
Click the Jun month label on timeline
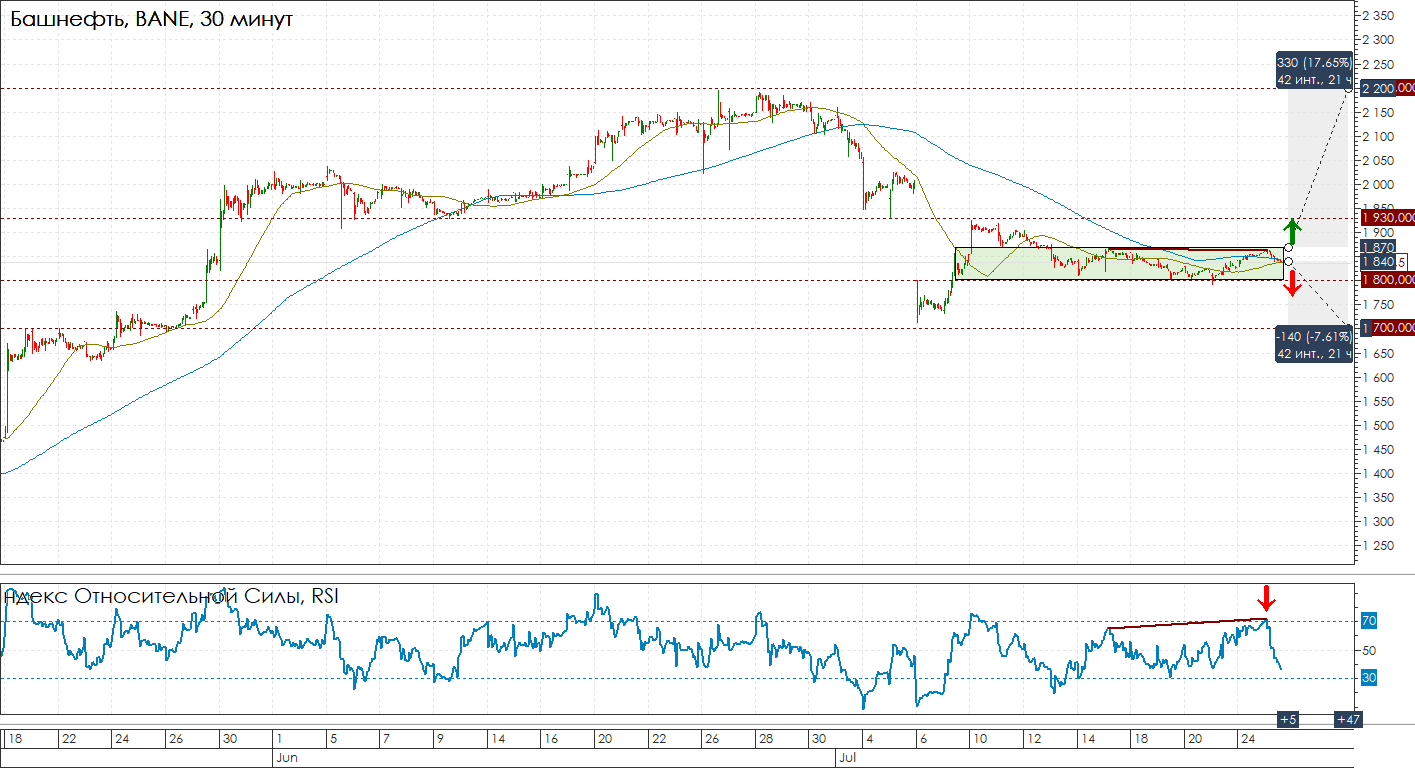click(285, 758)
